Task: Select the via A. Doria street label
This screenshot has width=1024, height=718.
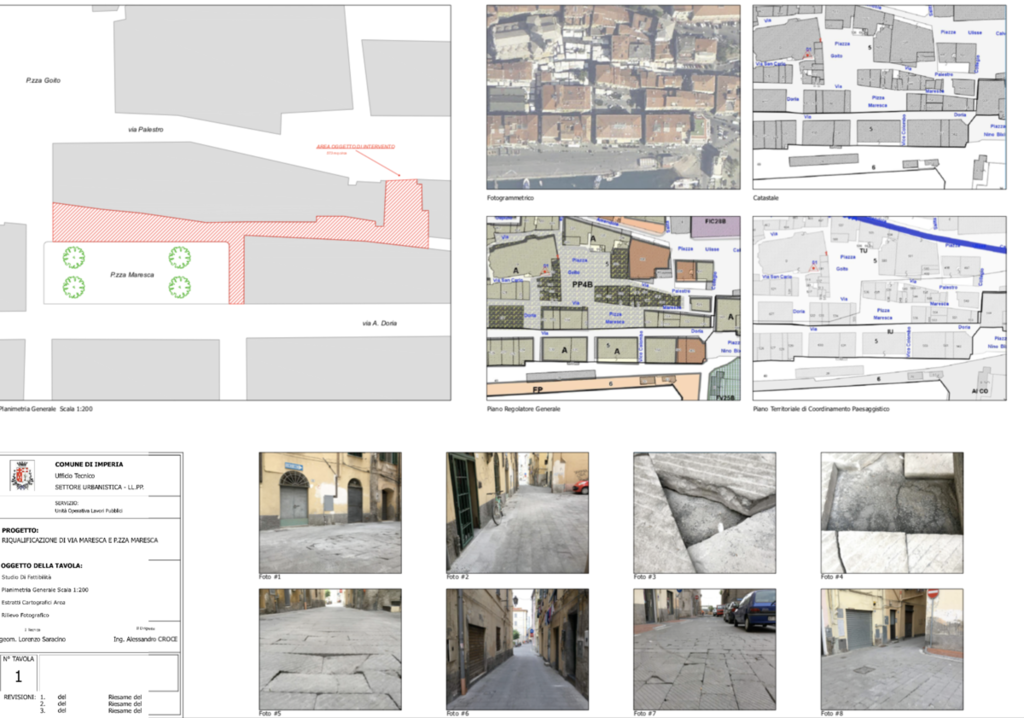Action: pos(380,322)
